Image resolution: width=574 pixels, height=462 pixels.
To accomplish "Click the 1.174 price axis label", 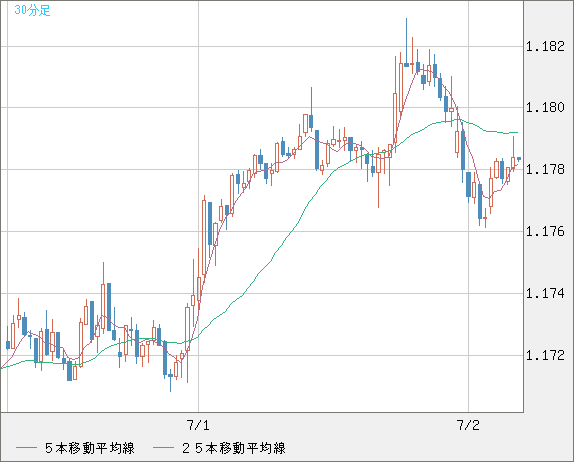I will coord(545,293).
